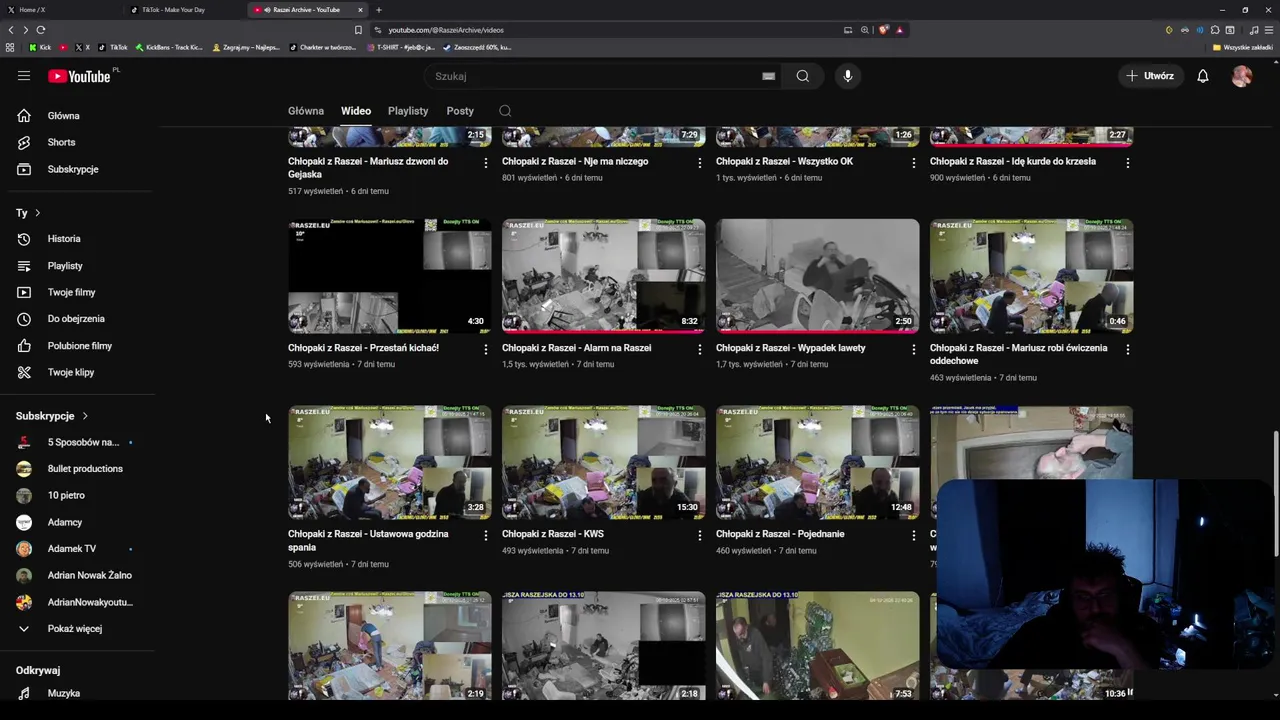This screenshot has height=720, width=1280.
Task: Play Wypadek lawety video thumbnail
Action: point(818,276)
